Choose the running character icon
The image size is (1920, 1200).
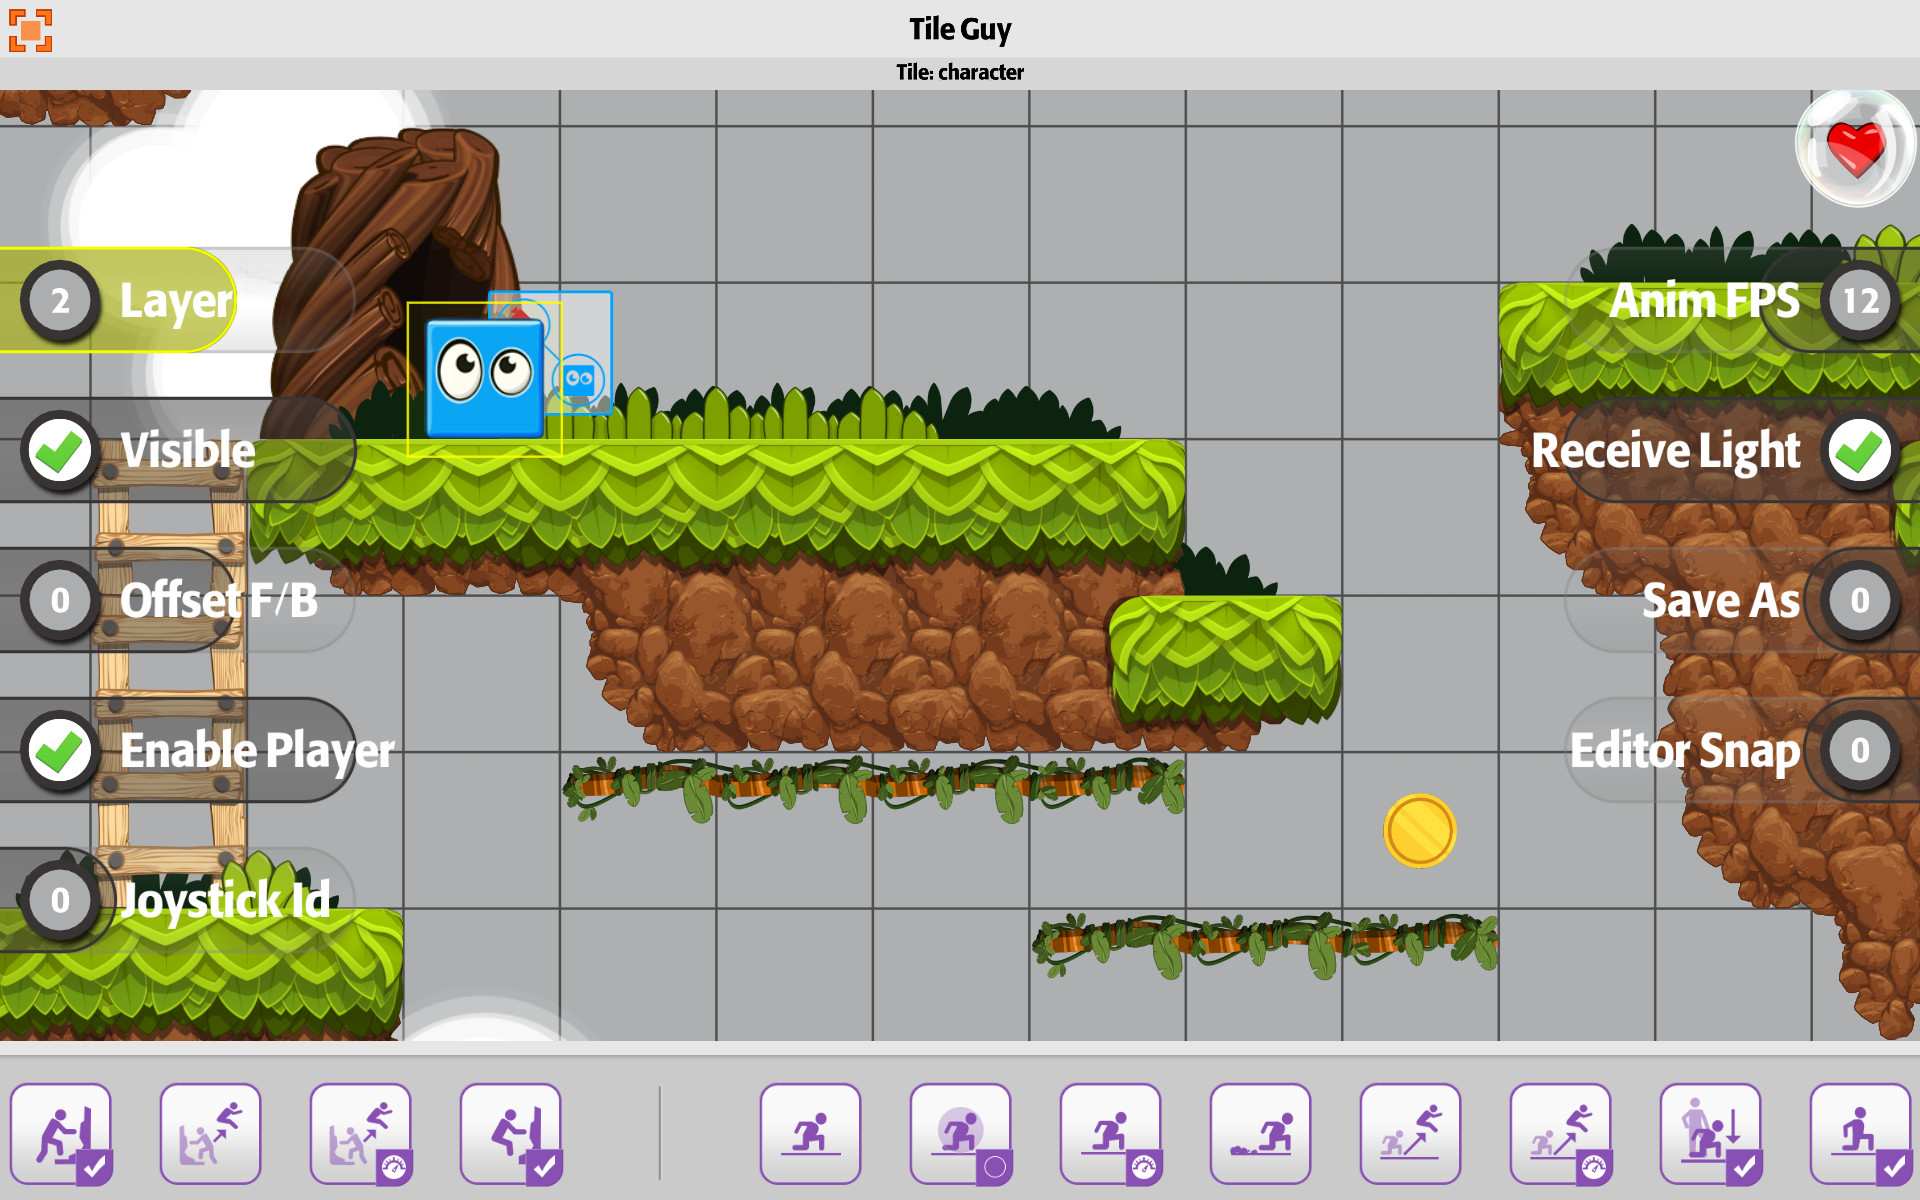[x=810, y=1133]
